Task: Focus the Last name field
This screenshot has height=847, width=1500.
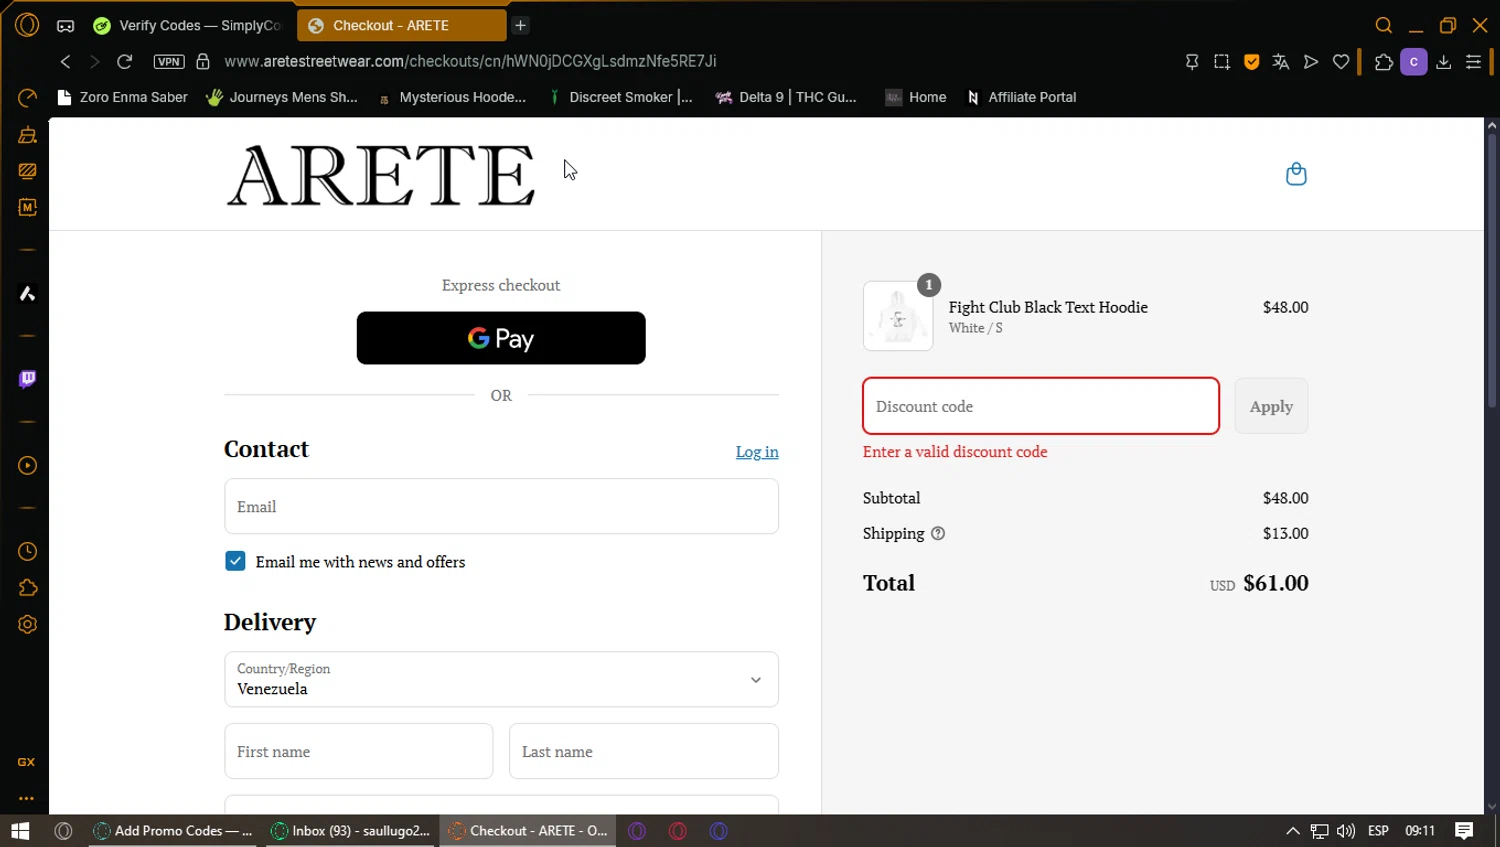Action: click(644, 751)
